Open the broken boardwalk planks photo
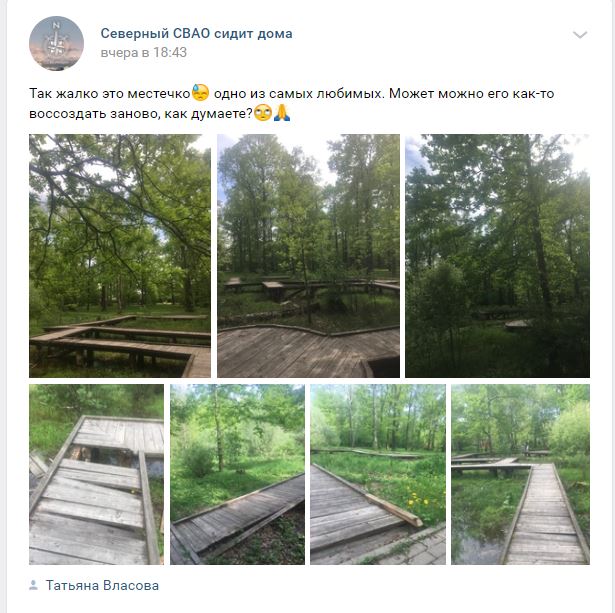 click(x=96, y=474)
